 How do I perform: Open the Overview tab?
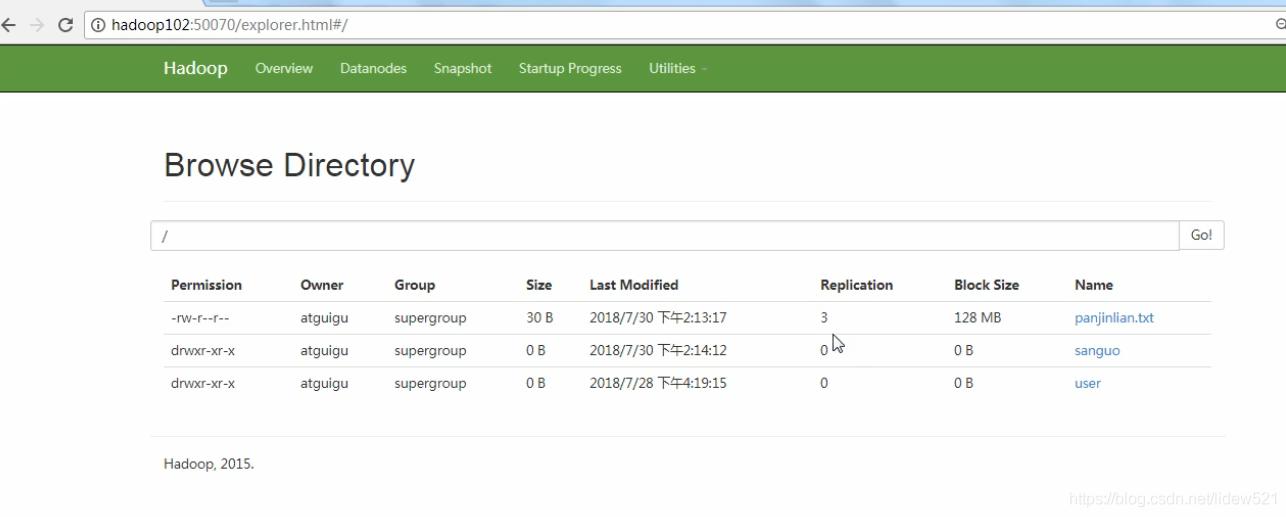[284, 69]
